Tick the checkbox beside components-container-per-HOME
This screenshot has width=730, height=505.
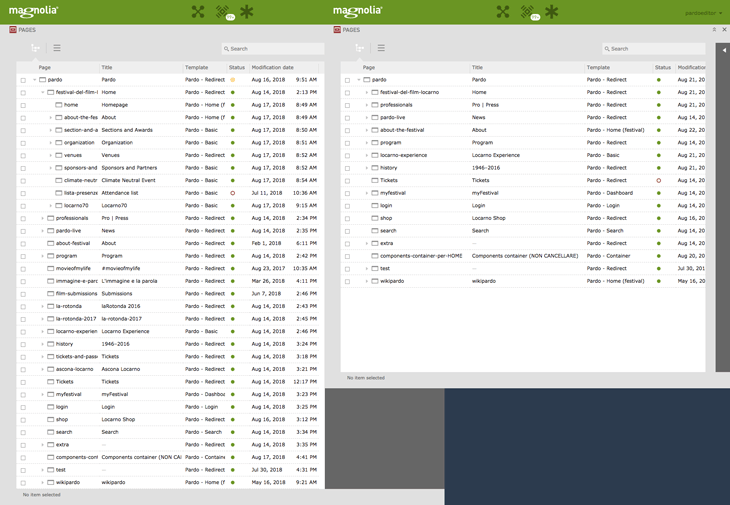tap(347, 256)
